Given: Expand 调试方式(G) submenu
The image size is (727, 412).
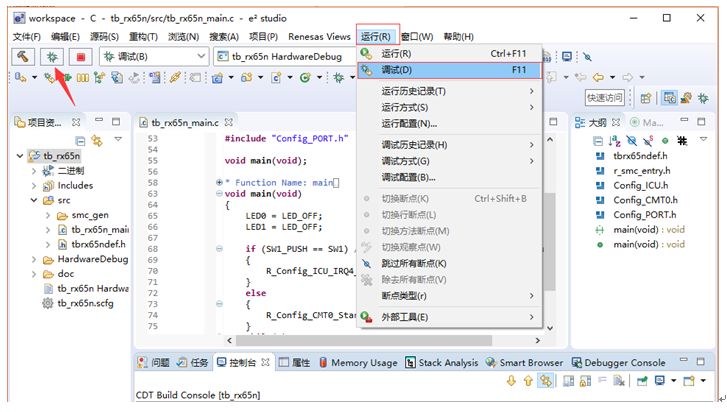Looking at the screenshot, I should 449,161.
